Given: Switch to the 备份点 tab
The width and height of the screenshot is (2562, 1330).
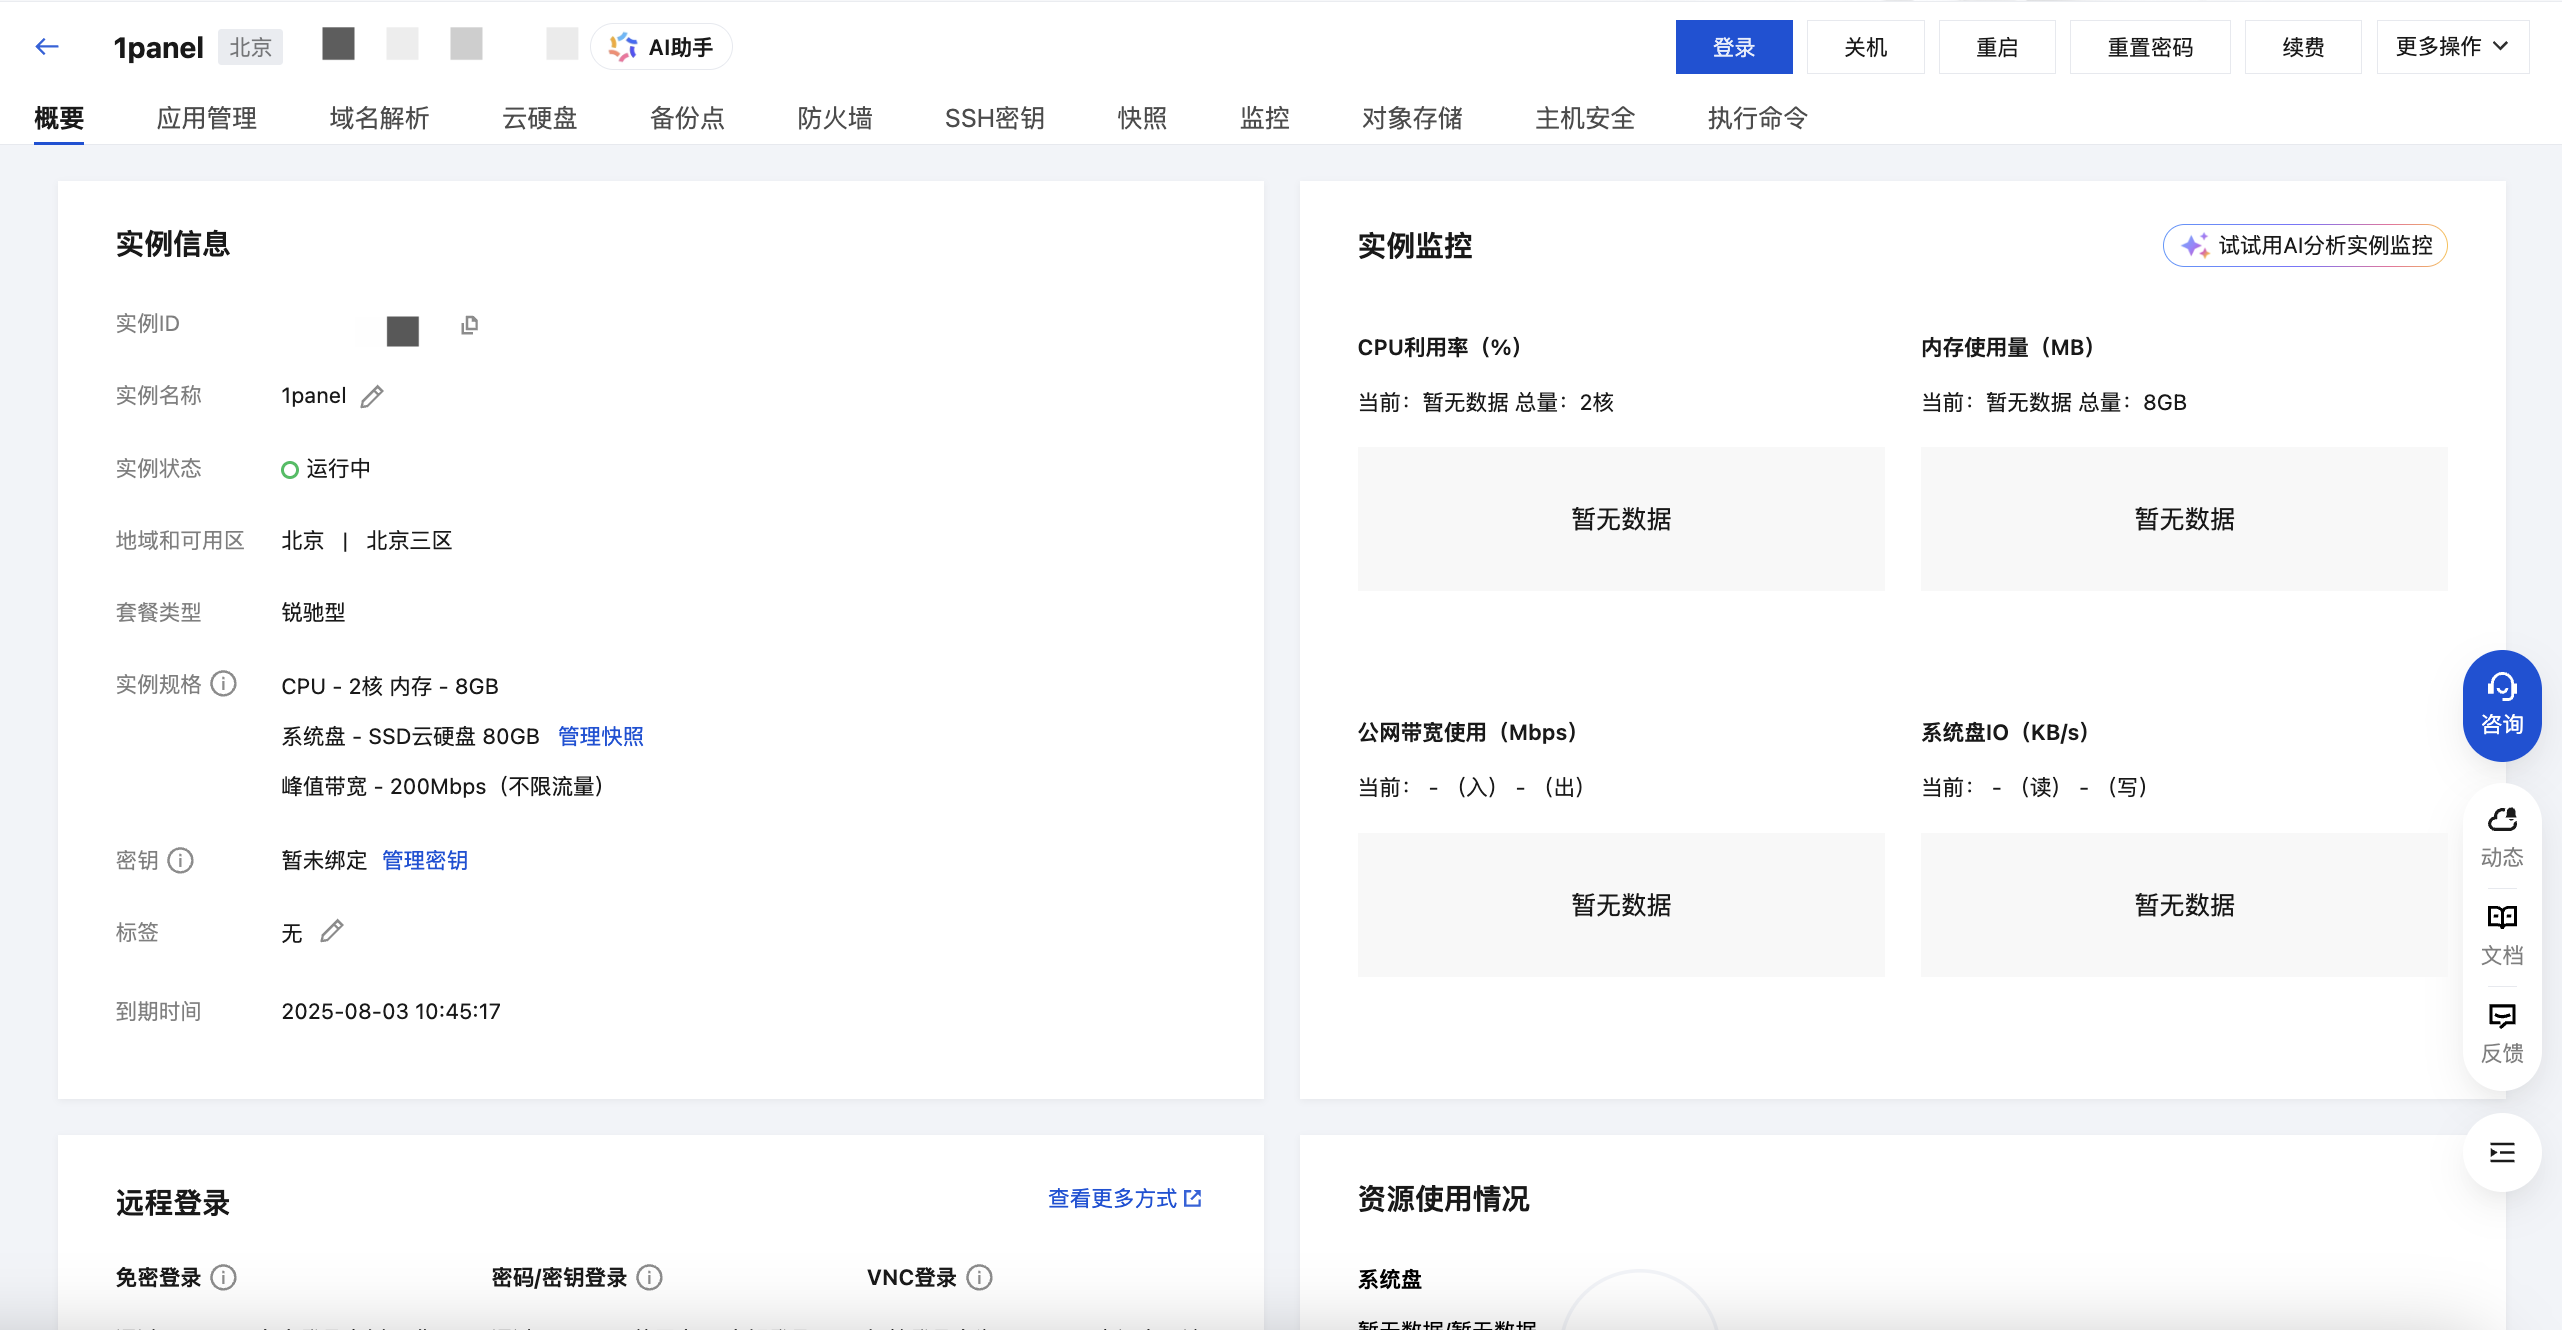Looking at the screenshot, I should coord(687,119).
